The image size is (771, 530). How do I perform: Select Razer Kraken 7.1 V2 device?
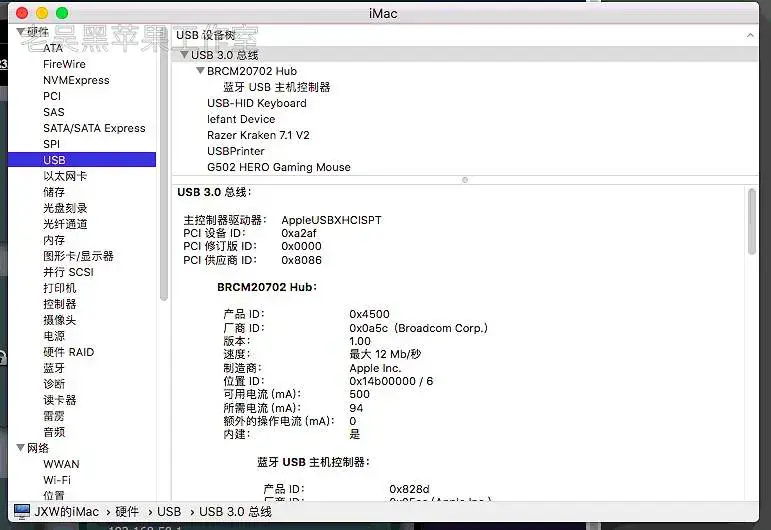(x=258, y=135)
